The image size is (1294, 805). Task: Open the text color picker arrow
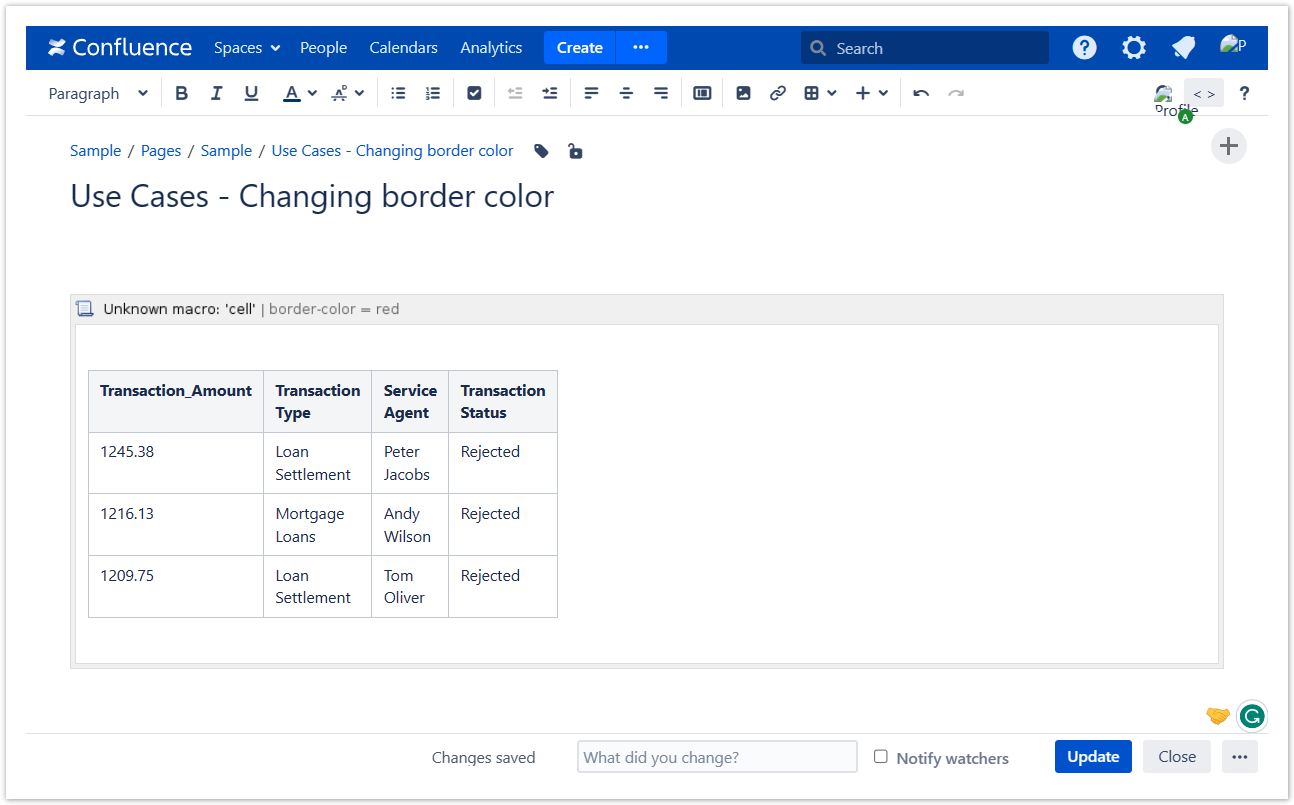pyautogui.click(x=313, y=93)
